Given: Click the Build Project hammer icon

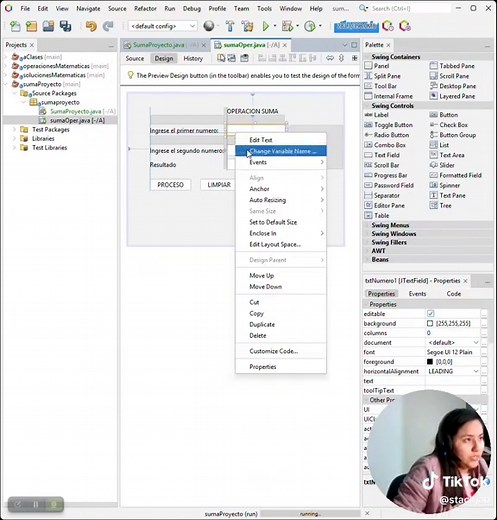Looking at the screenshot, I should click(230, 26).
